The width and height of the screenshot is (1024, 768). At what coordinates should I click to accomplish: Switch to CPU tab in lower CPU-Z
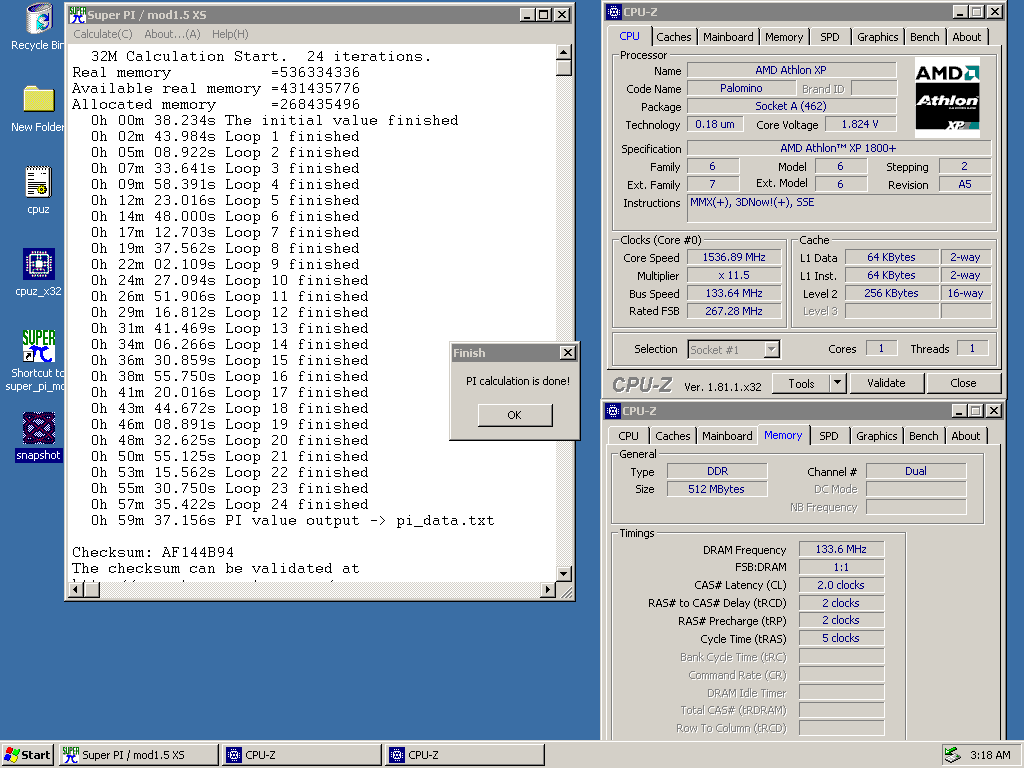(x=628, y=436)
